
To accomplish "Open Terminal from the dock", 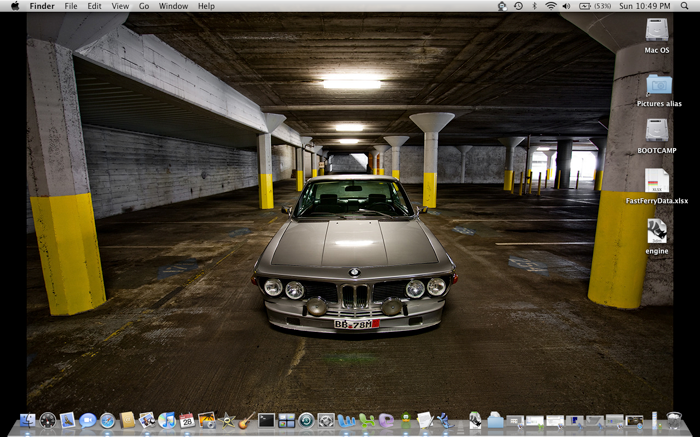I will point(266,421).
